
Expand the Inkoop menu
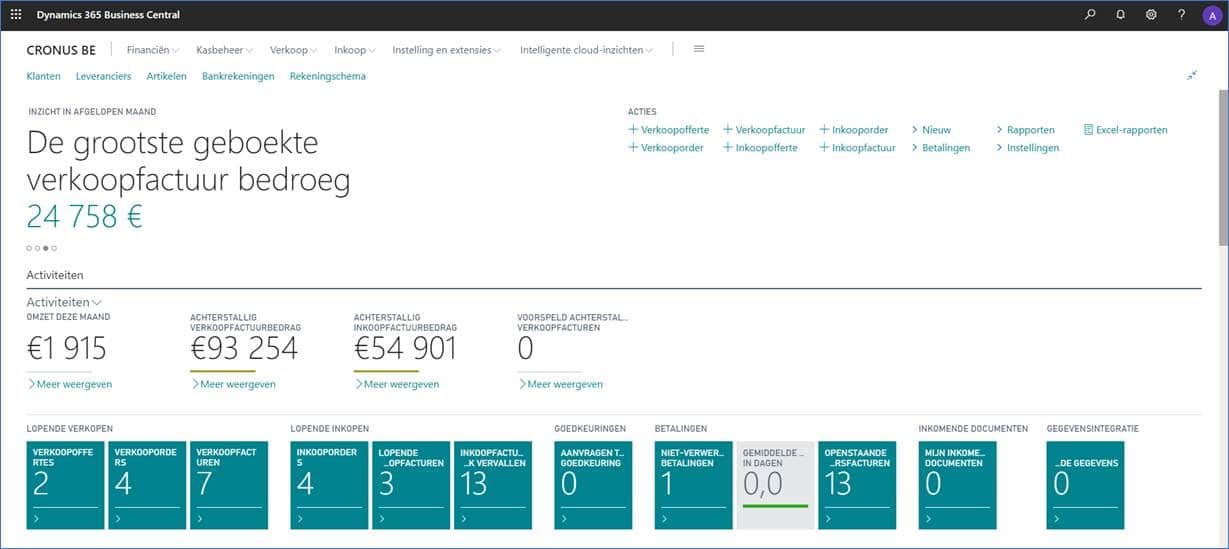point(355,50)
